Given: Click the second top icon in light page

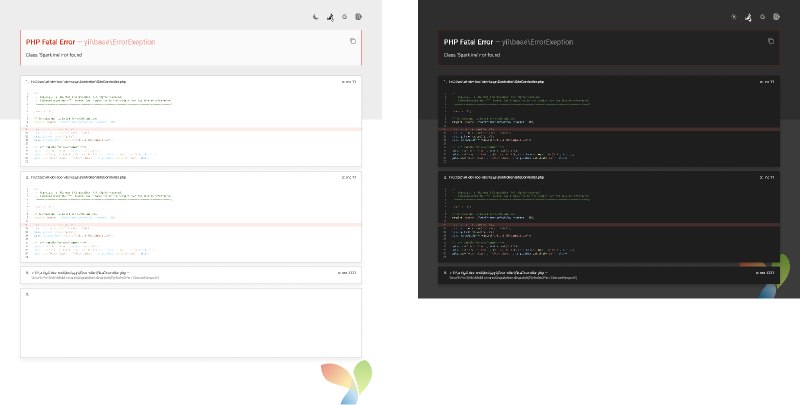Looking at the screenshot, I should point(330,17).
